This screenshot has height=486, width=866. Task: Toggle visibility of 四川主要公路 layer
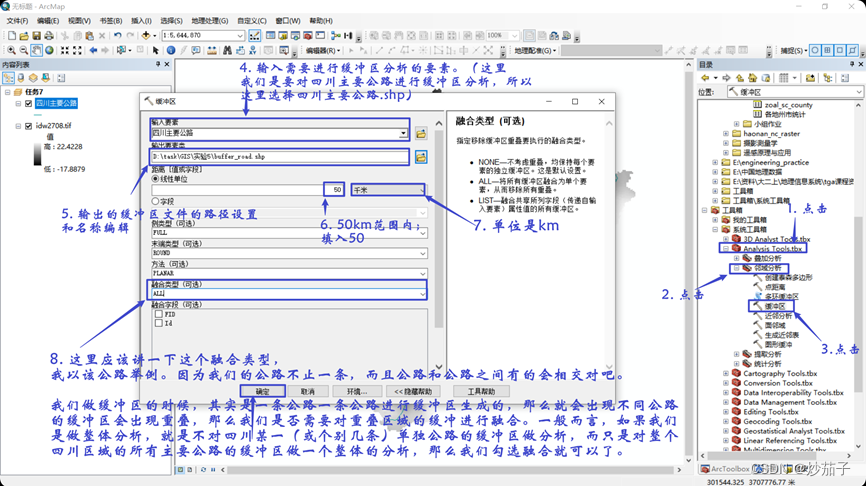(x=28, y=103)
